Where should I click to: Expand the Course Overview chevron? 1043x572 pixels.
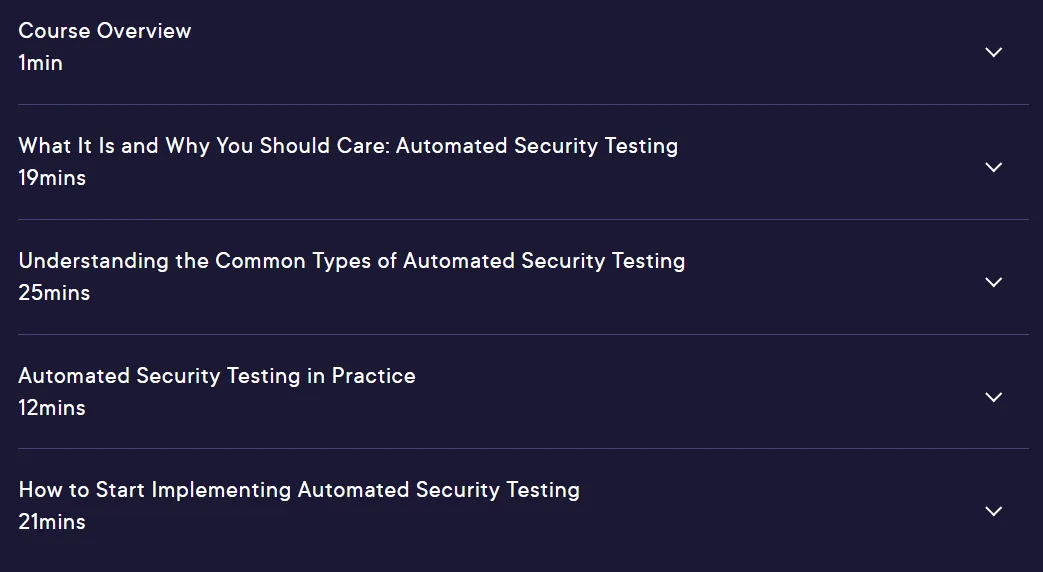[993, 52]
